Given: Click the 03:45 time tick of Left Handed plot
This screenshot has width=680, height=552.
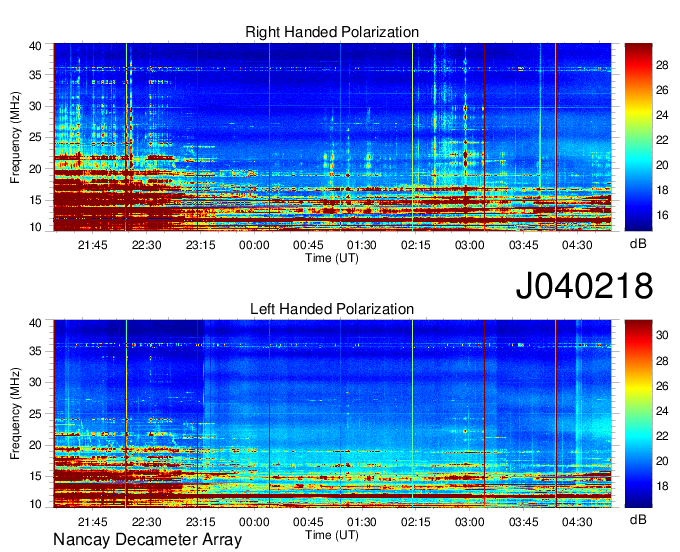Looking at the screenshot, I should pos(523,522).
